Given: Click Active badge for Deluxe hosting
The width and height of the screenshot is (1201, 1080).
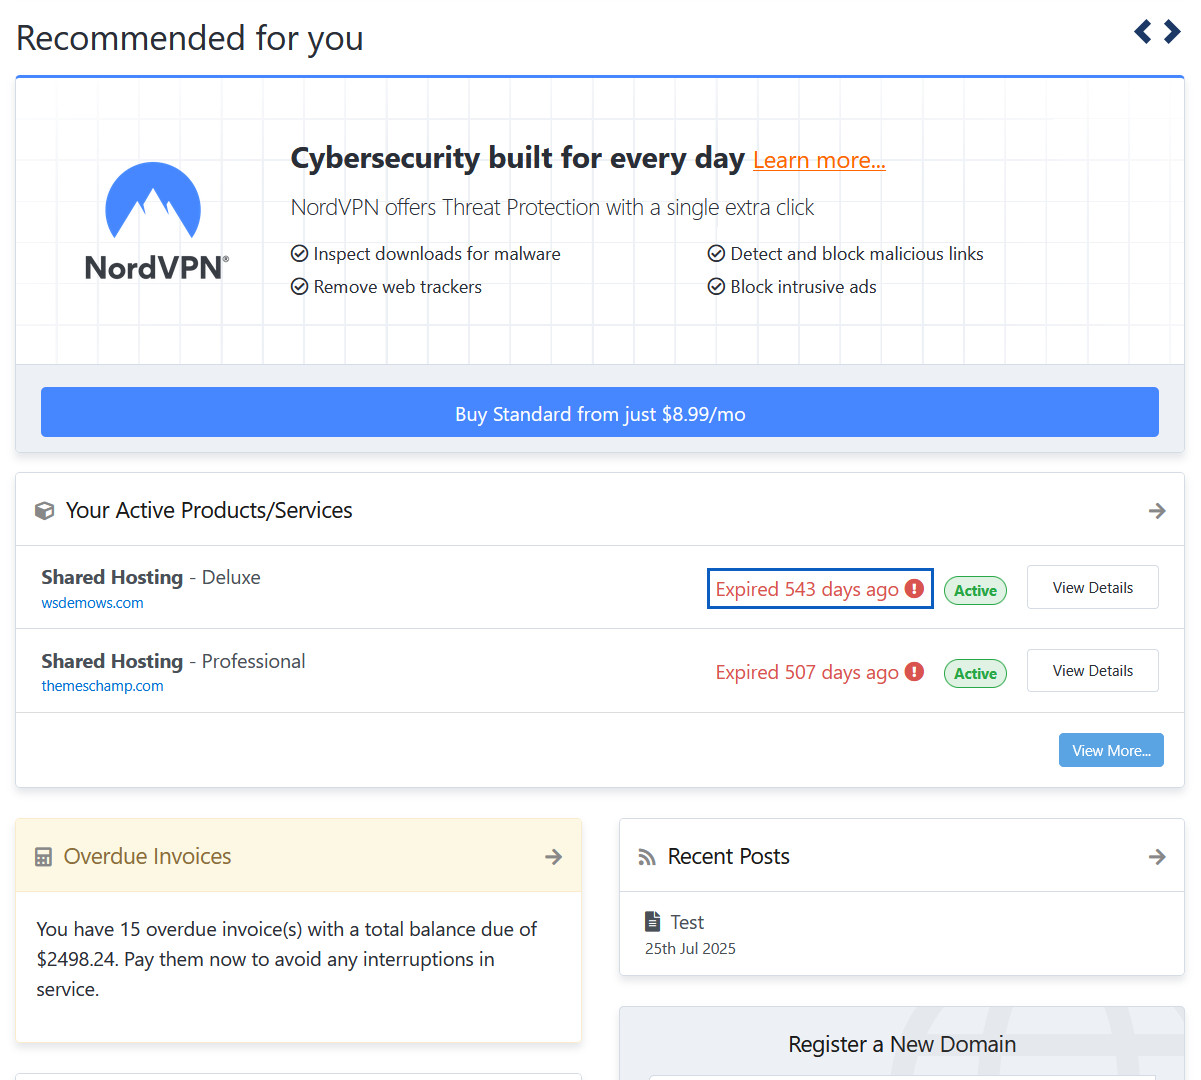Looking at the screenshot, I should pyautogui.click(x=975, y=591).
